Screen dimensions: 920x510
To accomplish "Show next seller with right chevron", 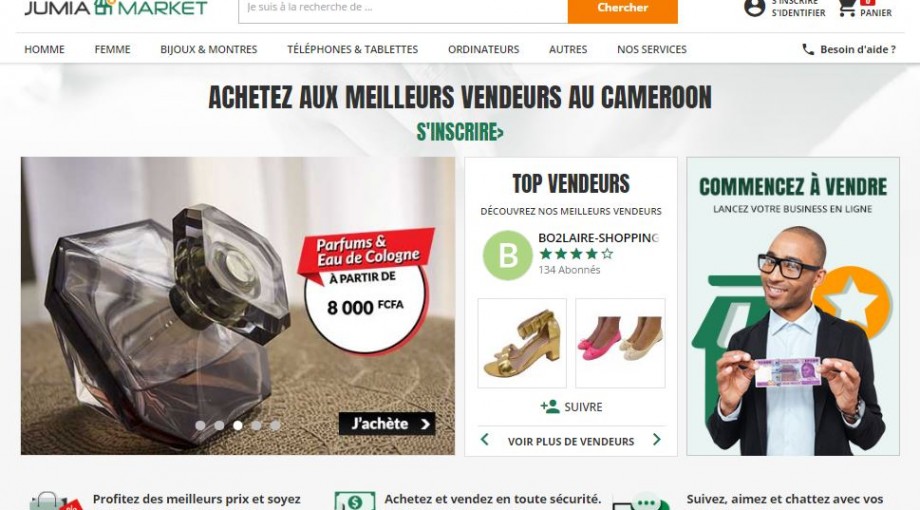I will point(657,440).
